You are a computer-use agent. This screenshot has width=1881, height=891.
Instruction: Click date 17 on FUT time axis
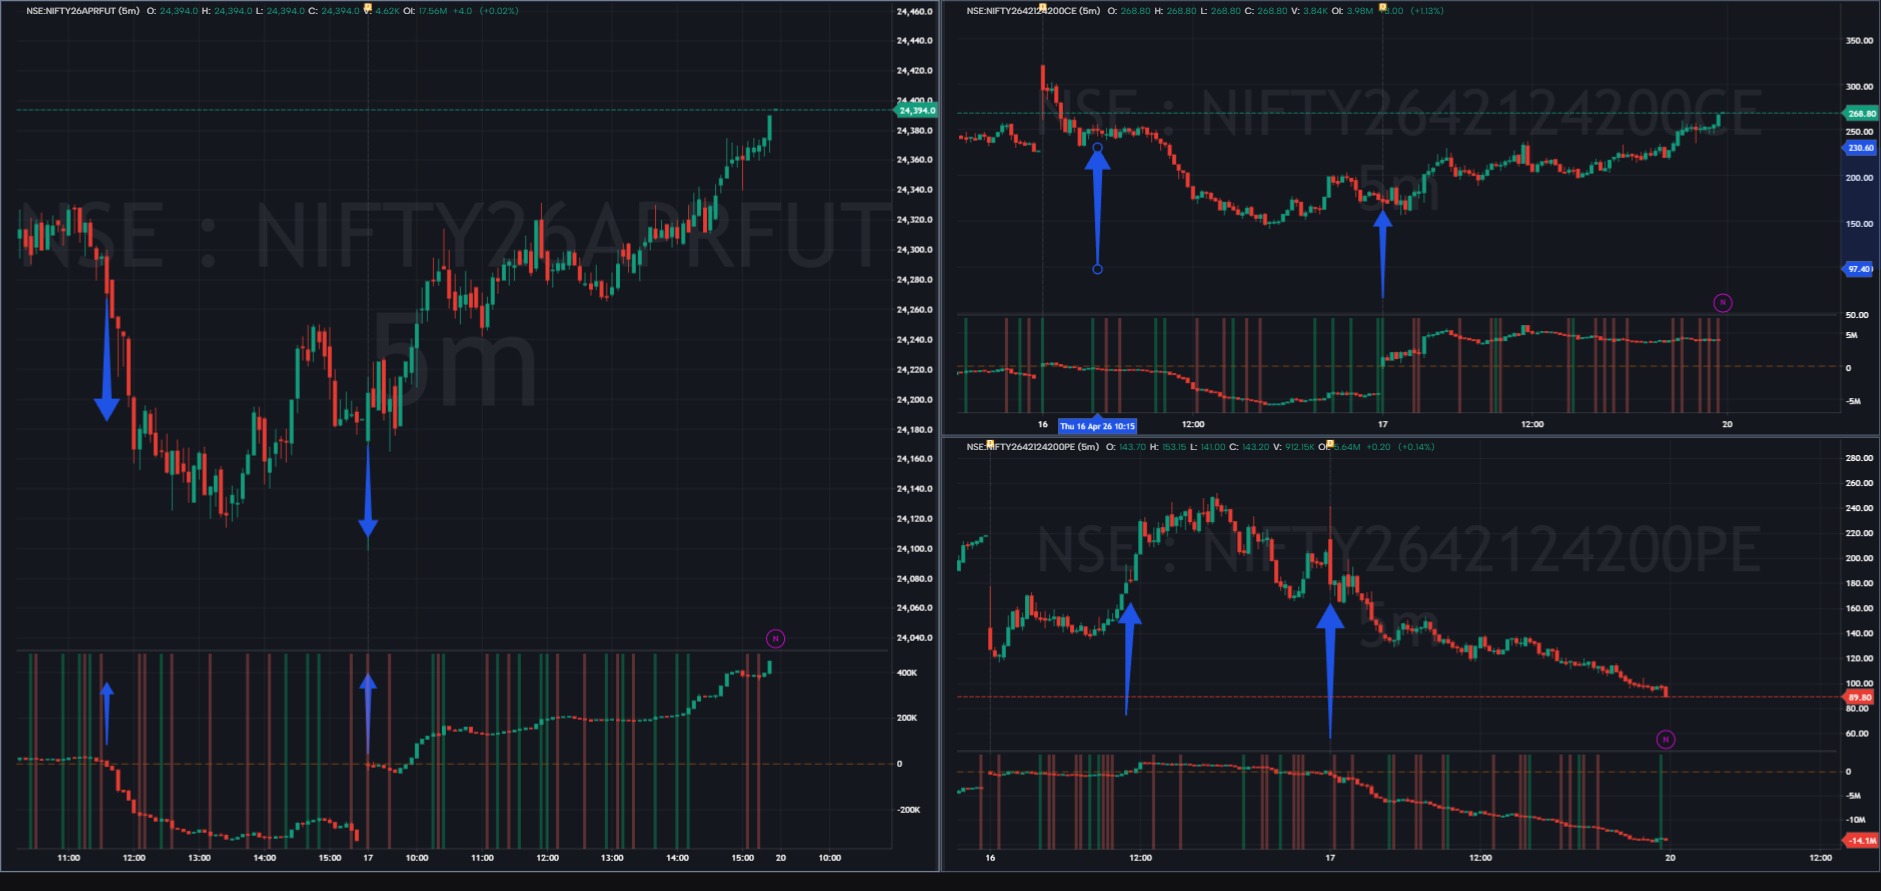368,858
